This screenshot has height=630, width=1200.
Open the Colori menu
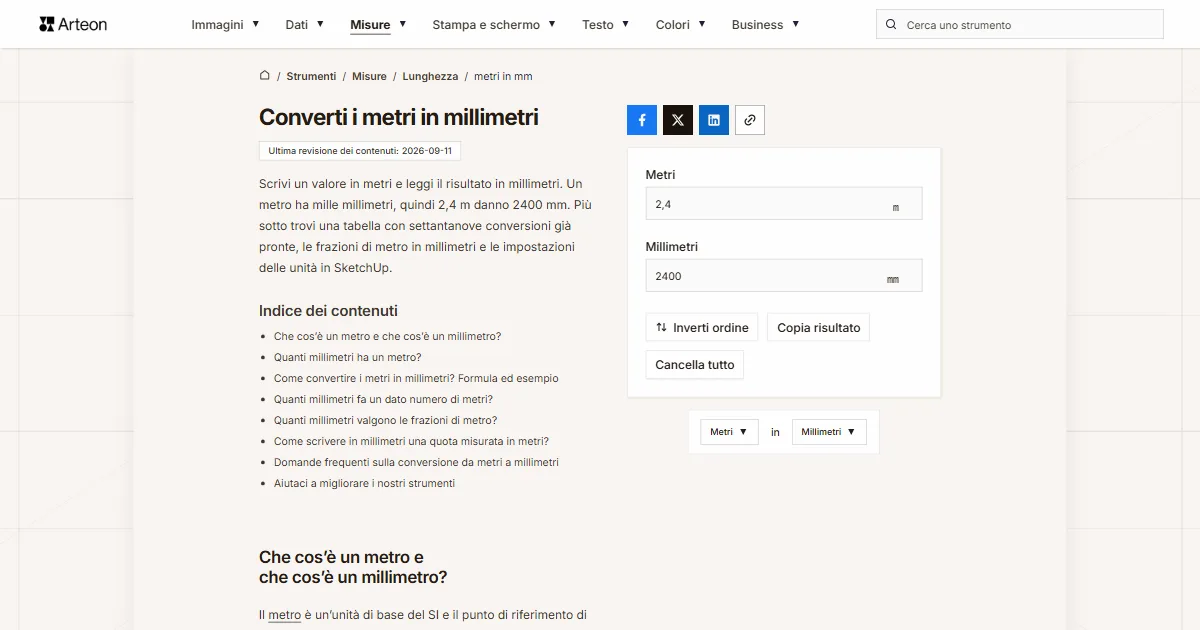click(681, 24)
